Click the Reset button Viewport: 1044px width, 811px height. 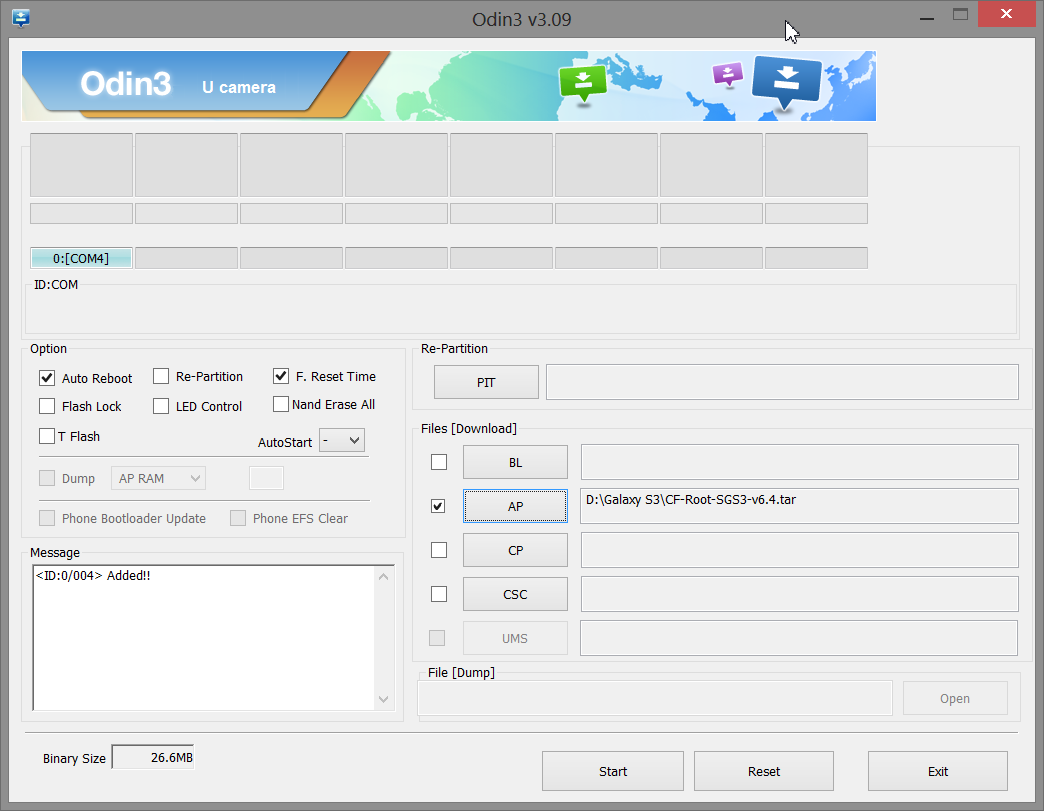(763, 771)
